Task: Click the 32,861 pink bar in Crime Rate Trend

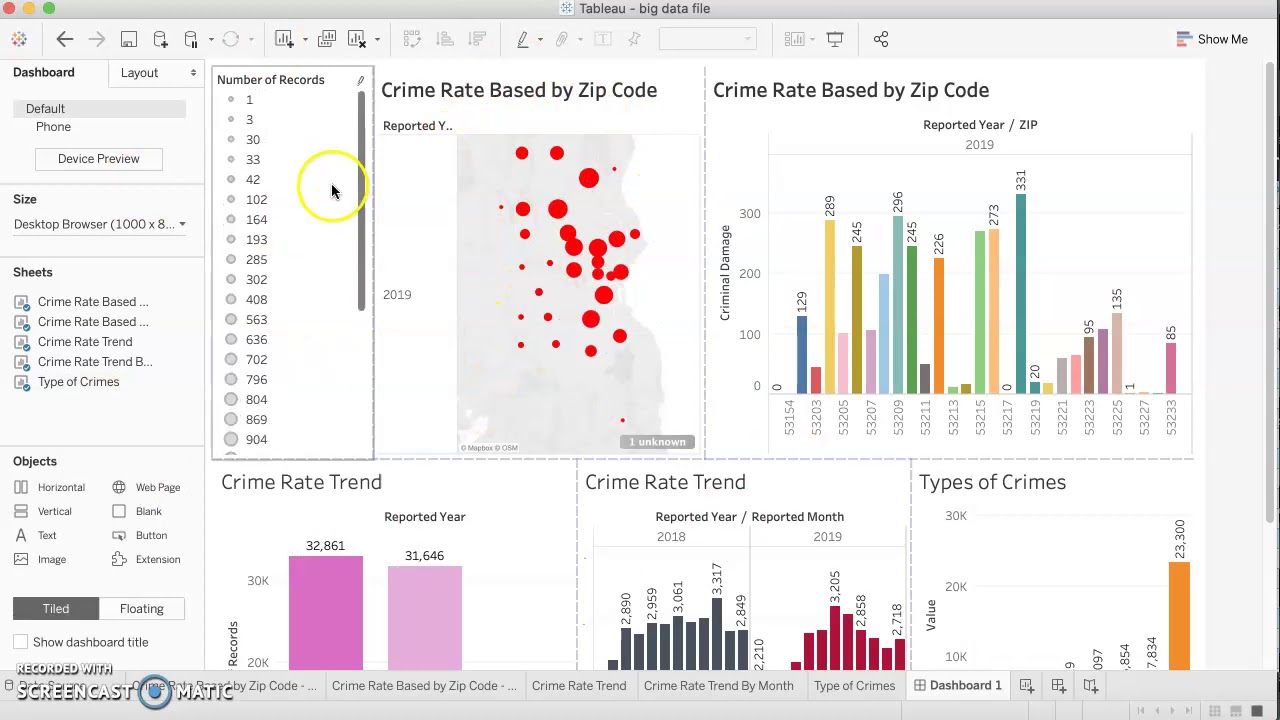Action: (x=326, y=612)
